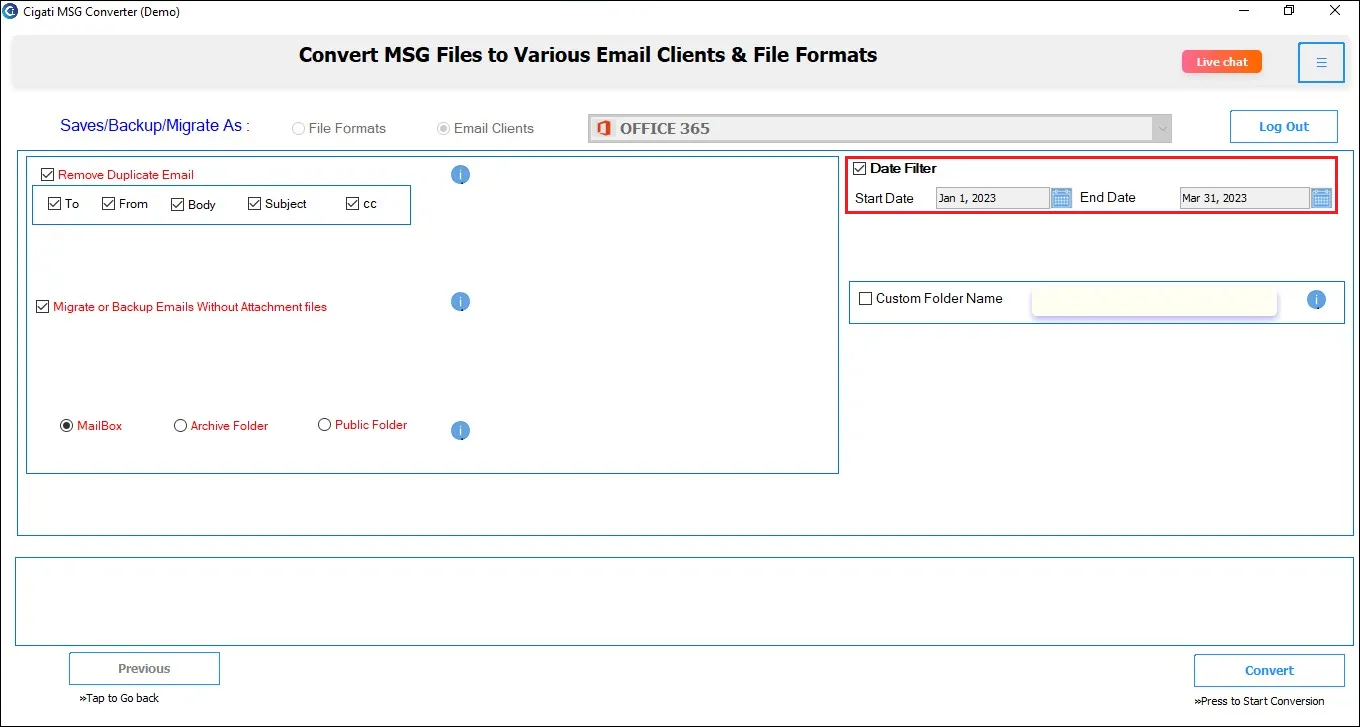Click the Live chat button
Image resolution: width=1360 pixels, height=727 pixels.
[x=1222, y=62]
